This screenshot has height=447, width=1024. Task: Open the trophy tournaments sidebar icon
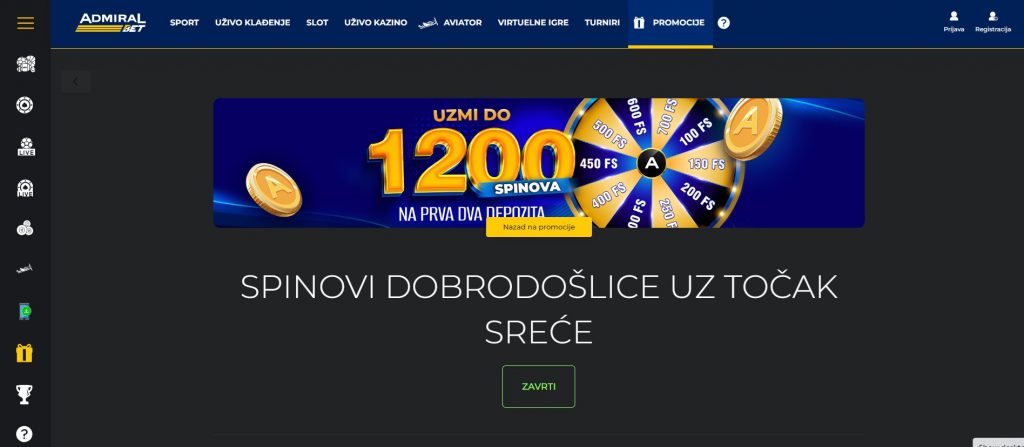24,394
